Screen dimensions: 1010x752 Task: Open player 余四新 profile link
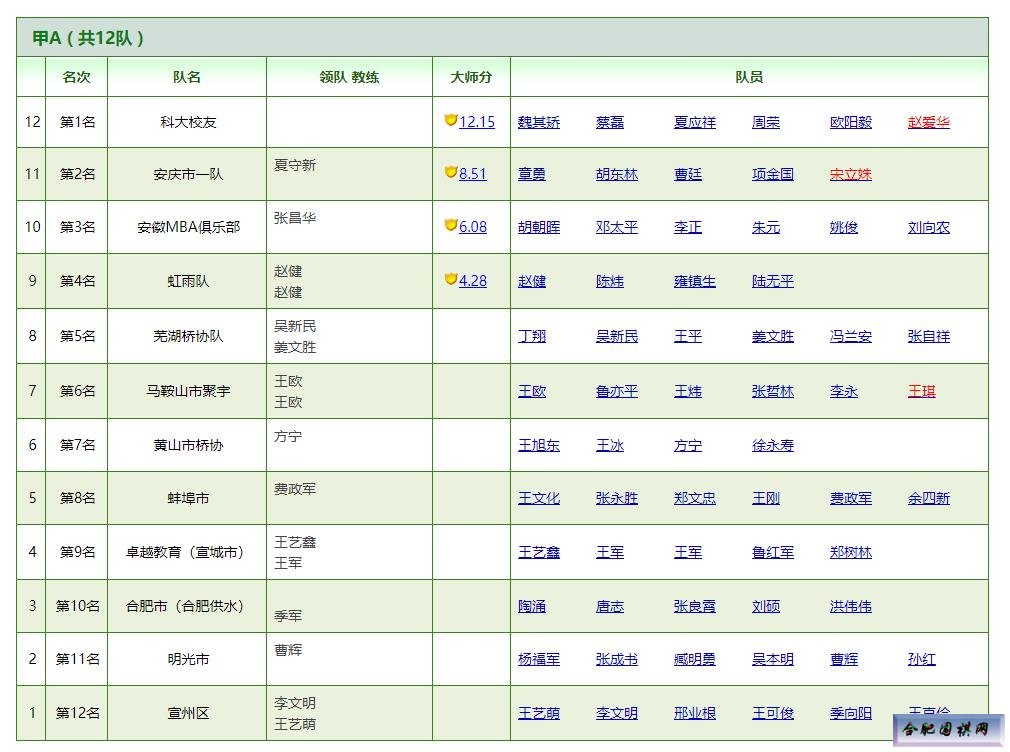928,498
